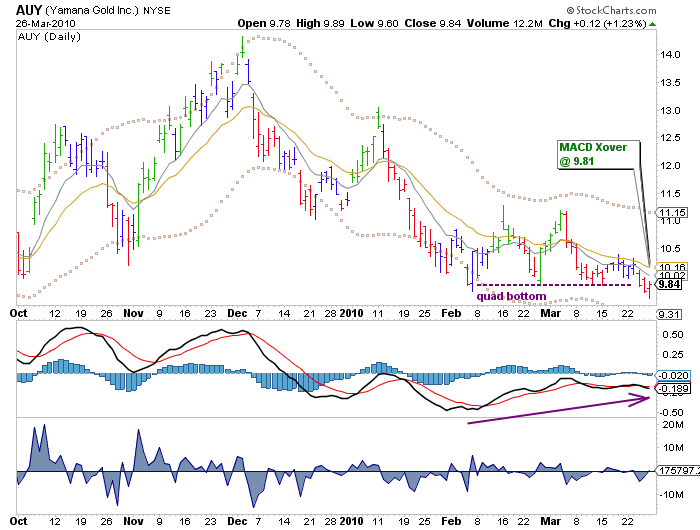The image size is (700, 530).
Task: Click 'Nov' on the volume panel date axis
Action: click(x=133, y=521)
